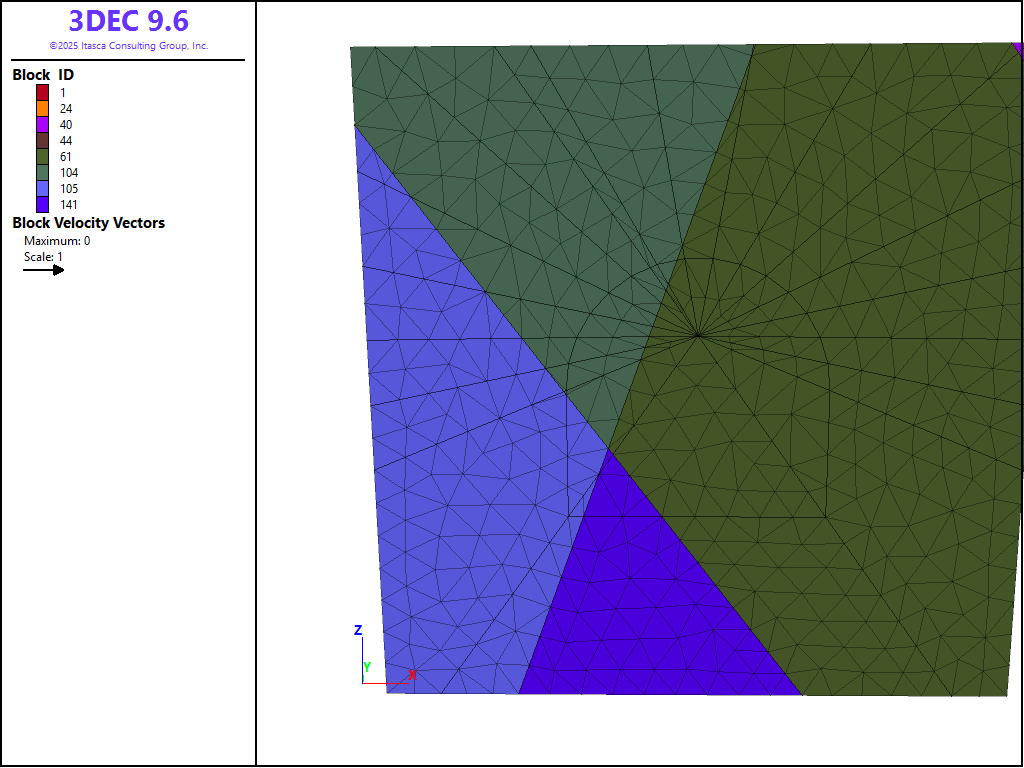
Task: Click the purple swatch for Block ID 40
Action: click(43, 124)
